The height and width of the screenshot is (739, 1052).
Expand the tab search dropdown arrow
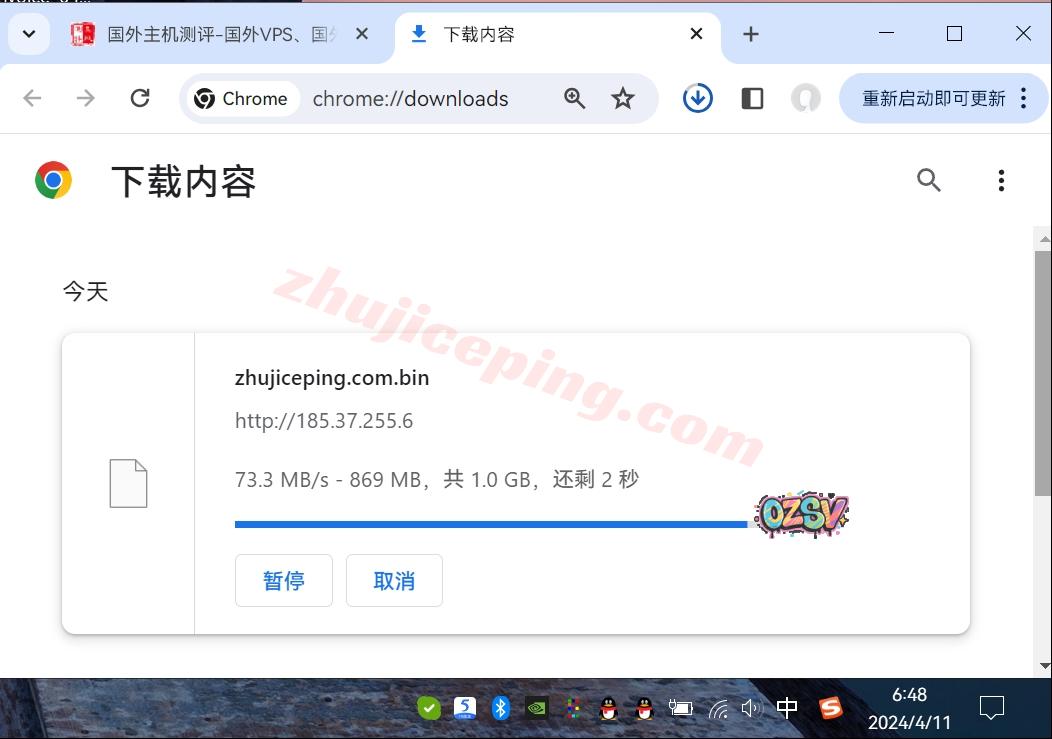(29, 34)
